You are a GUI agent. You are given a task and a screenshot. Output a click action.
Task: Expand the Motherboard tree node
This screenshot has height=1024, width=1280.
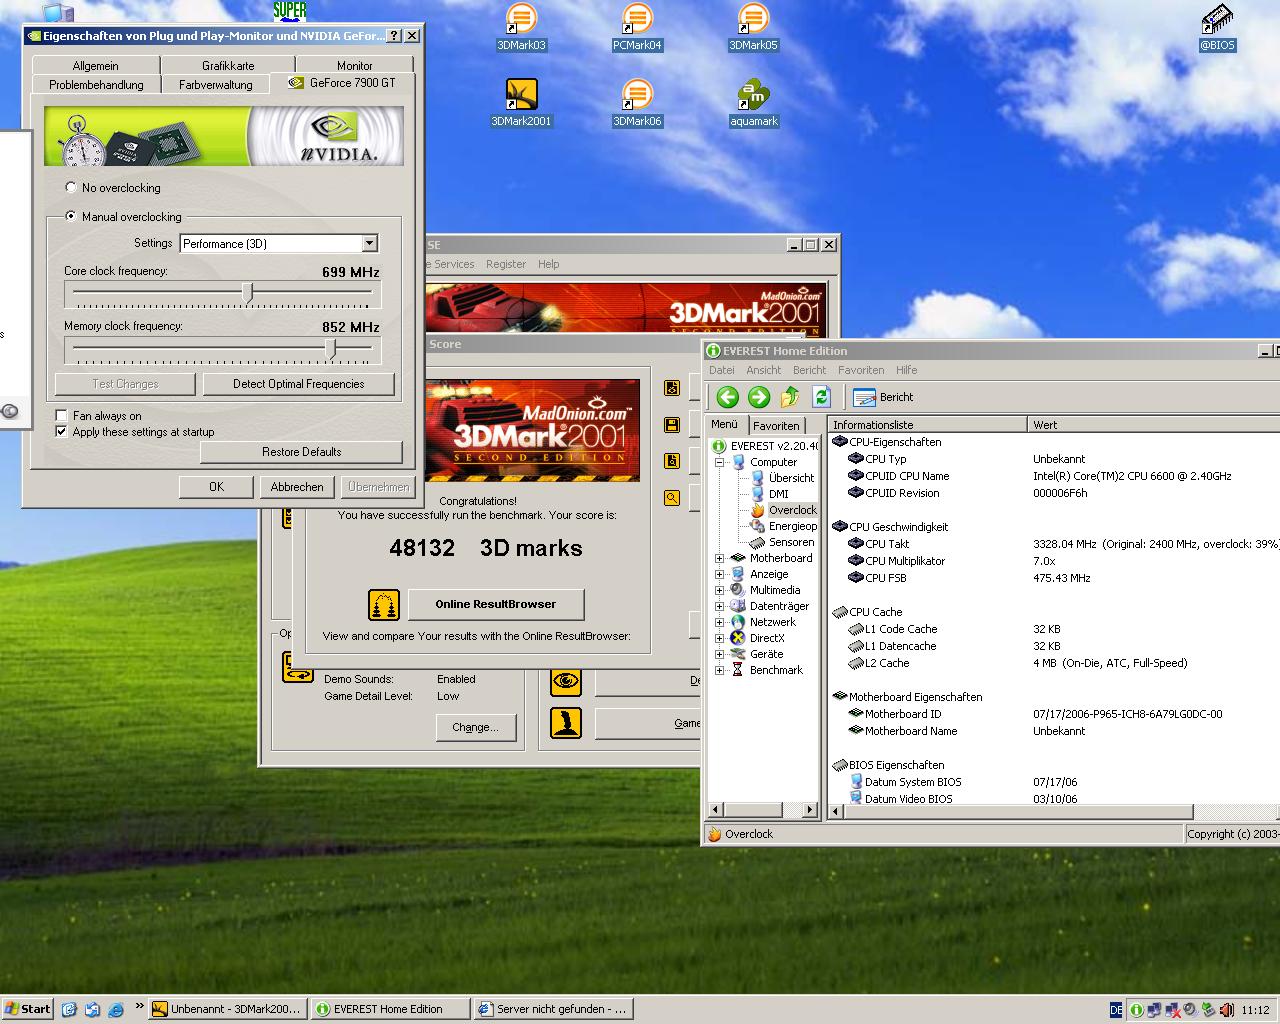pos(719,558)
